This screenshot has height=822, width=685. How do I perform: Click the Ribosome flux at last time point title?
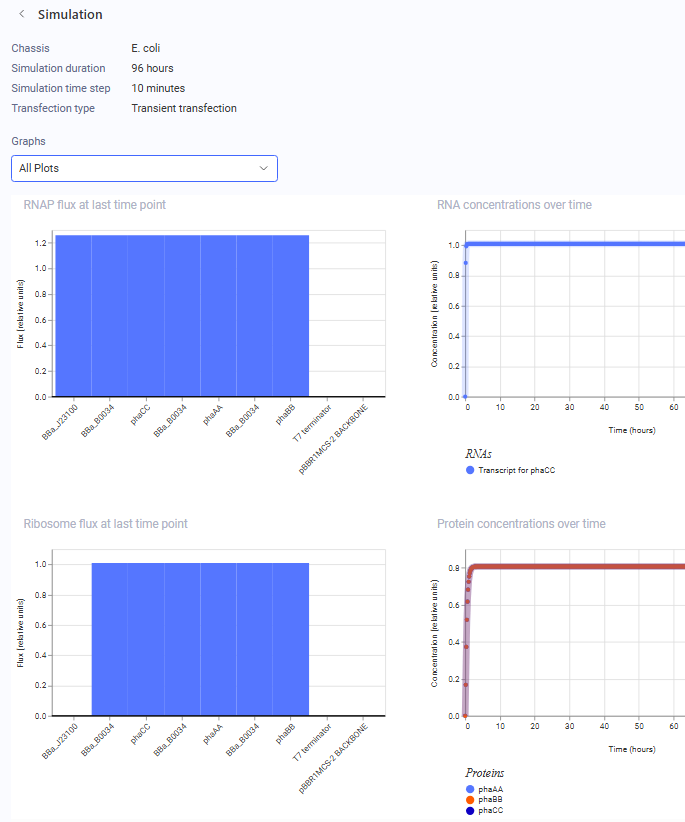click(105, 524)
